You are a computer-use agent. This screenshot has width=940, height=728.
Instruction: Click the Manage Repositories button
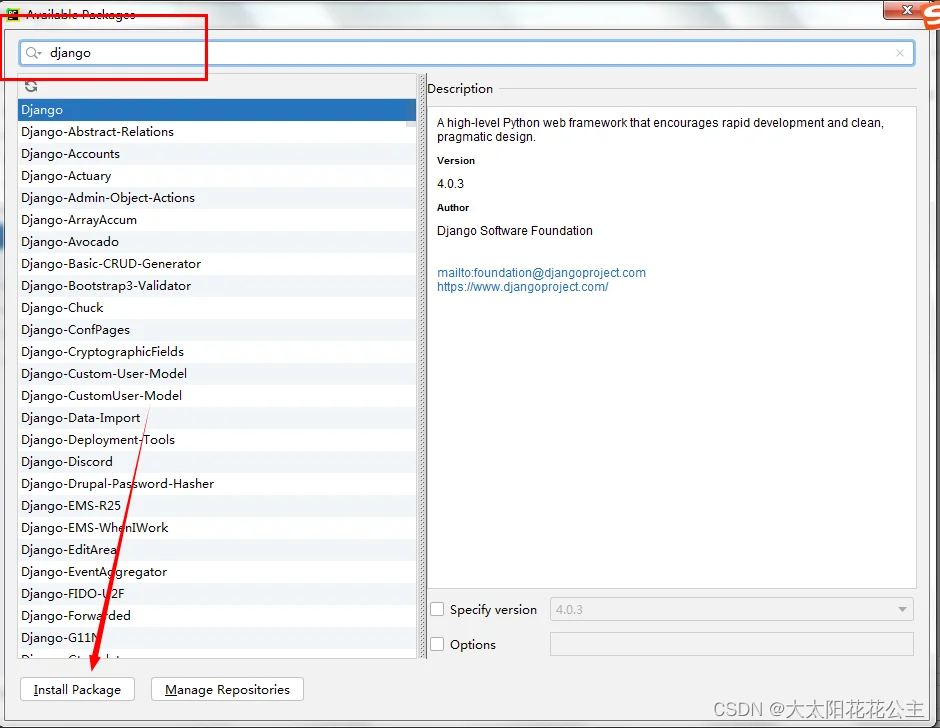point(227,689)
